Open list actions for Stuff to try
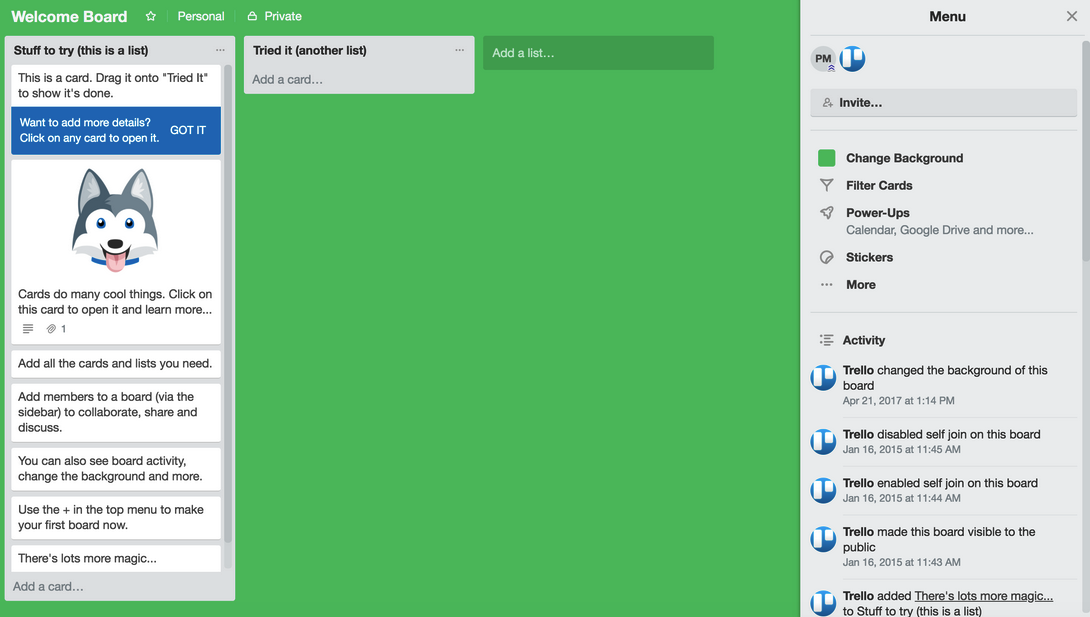1090x617 pixels. coord(220,50)
